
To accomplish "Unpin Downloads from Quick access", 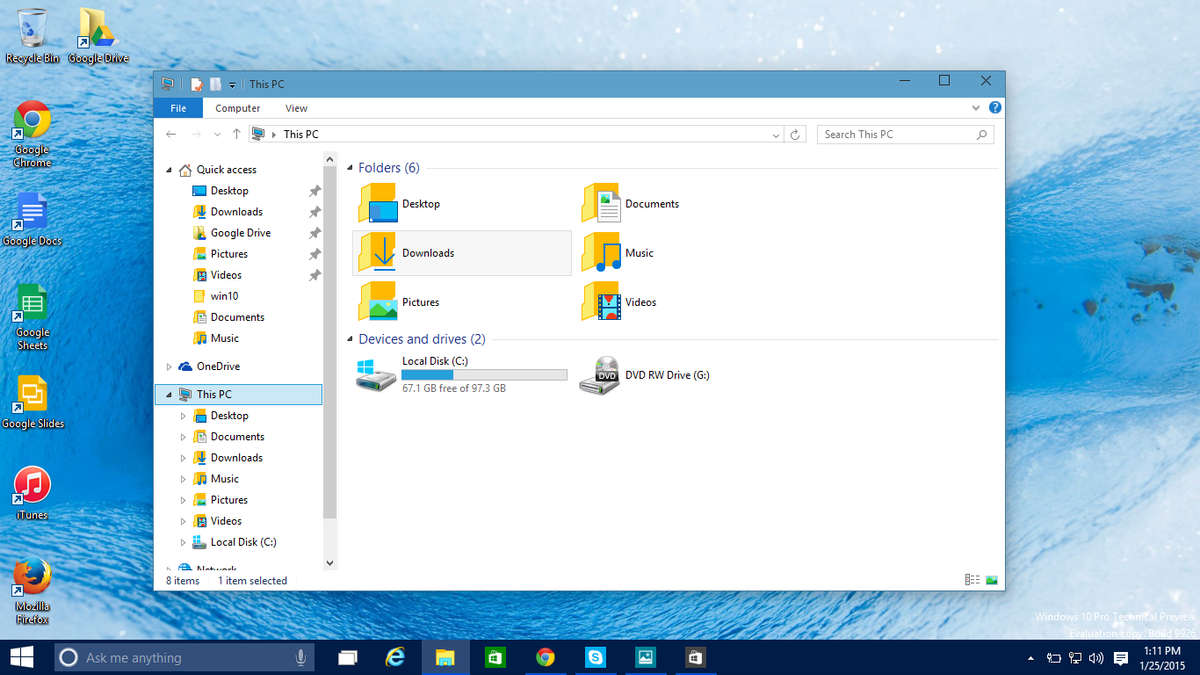I will click(x=313, y=211).
